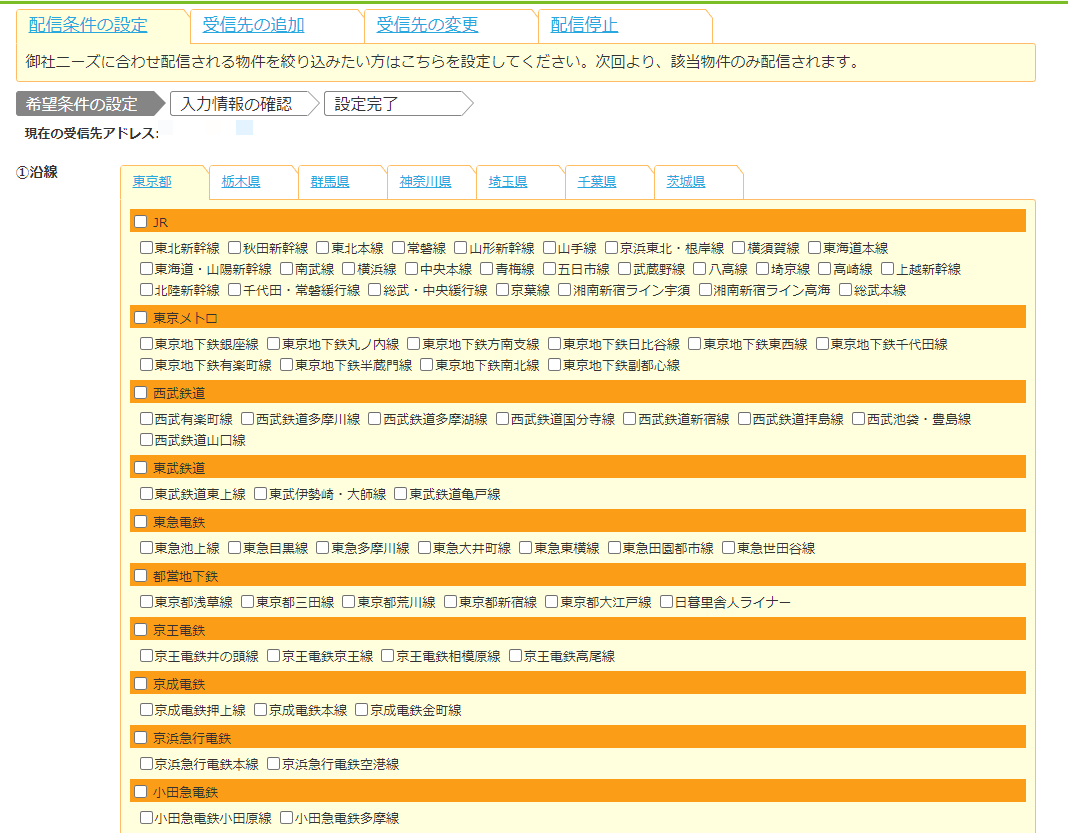Tick the 京王電鉄高尾線 checkbox
Image resolution: width=1068 pixels, height=833 pixels.
(516, 655)
